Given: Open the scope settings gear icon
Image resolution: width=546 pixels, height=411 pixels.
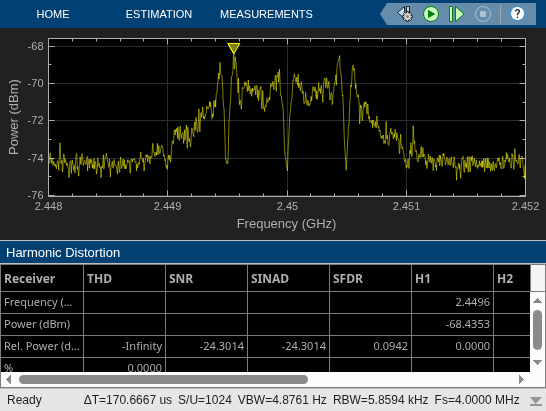Looking at the screenshot, I should click(405, 14).
